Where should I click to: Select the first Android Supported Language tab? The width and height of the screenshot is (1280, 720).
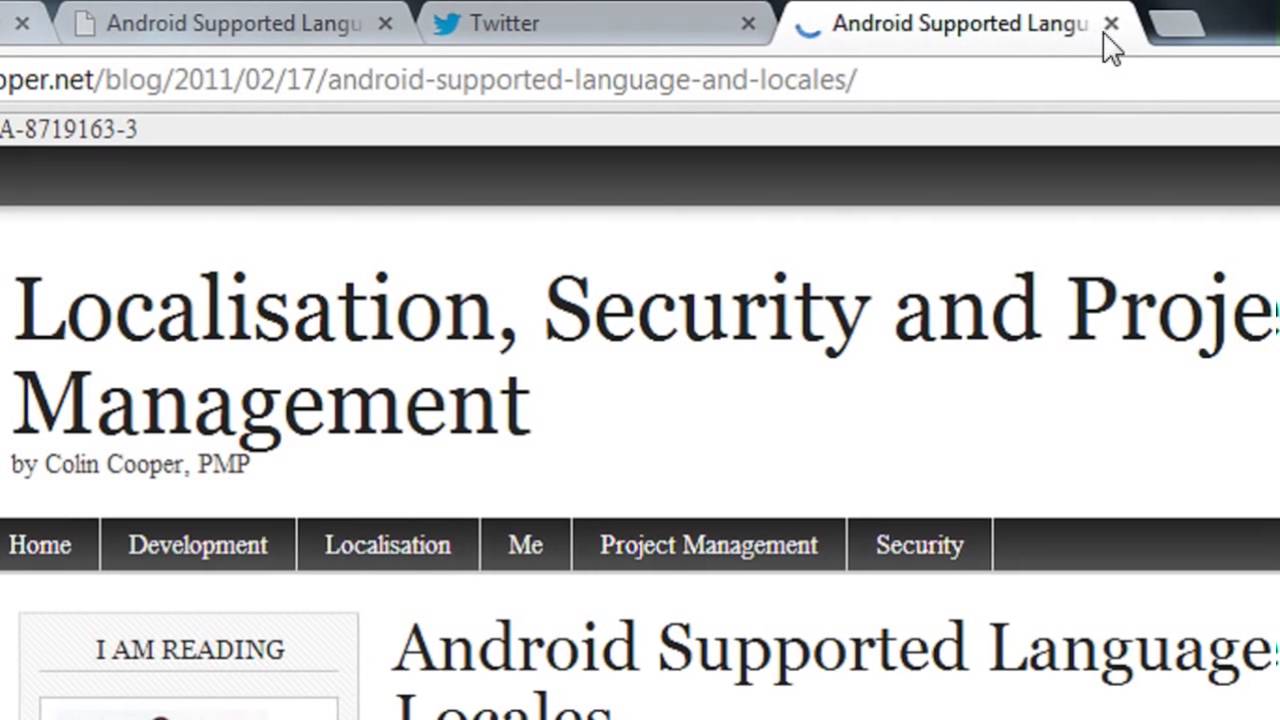coord(233,24)
